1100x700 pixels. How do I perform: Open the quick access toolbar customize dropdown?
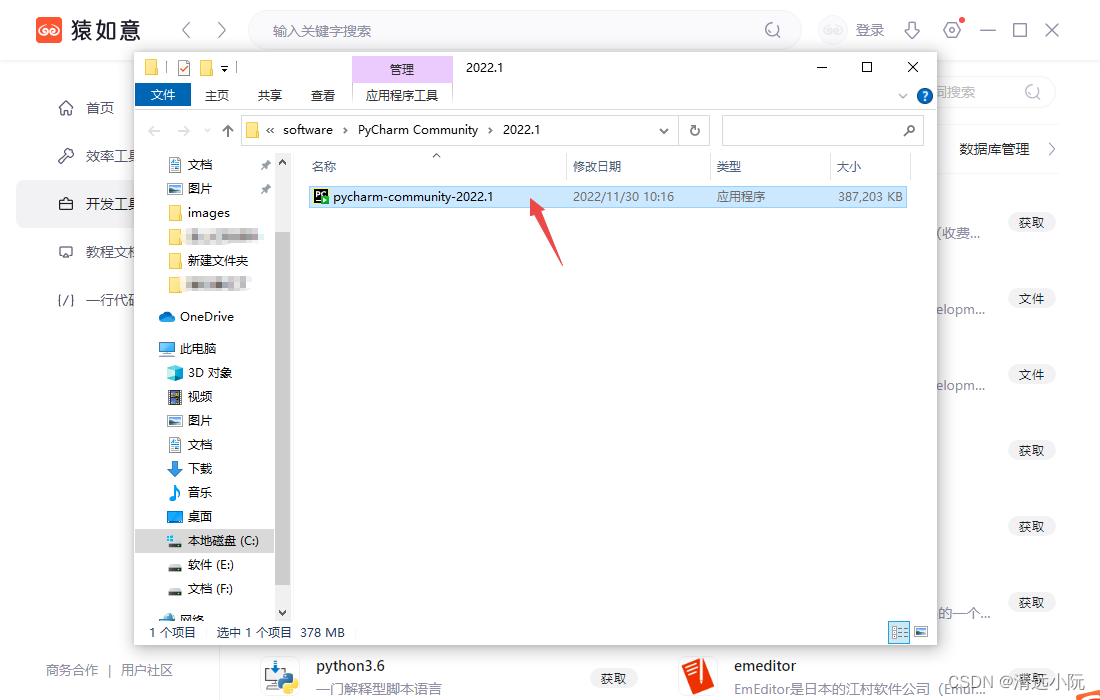coord(224,69)
